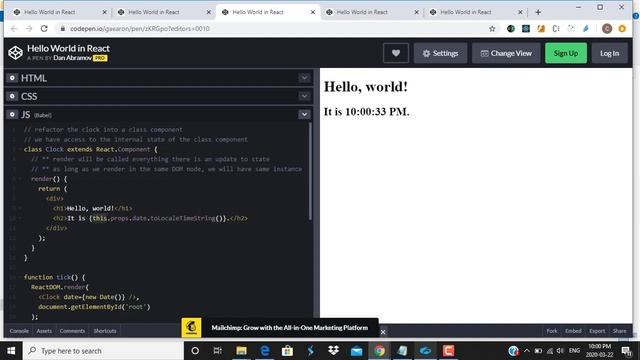Launch Microsoft Edge from taskbar
The image size is (640, 360).
(264, 351)
